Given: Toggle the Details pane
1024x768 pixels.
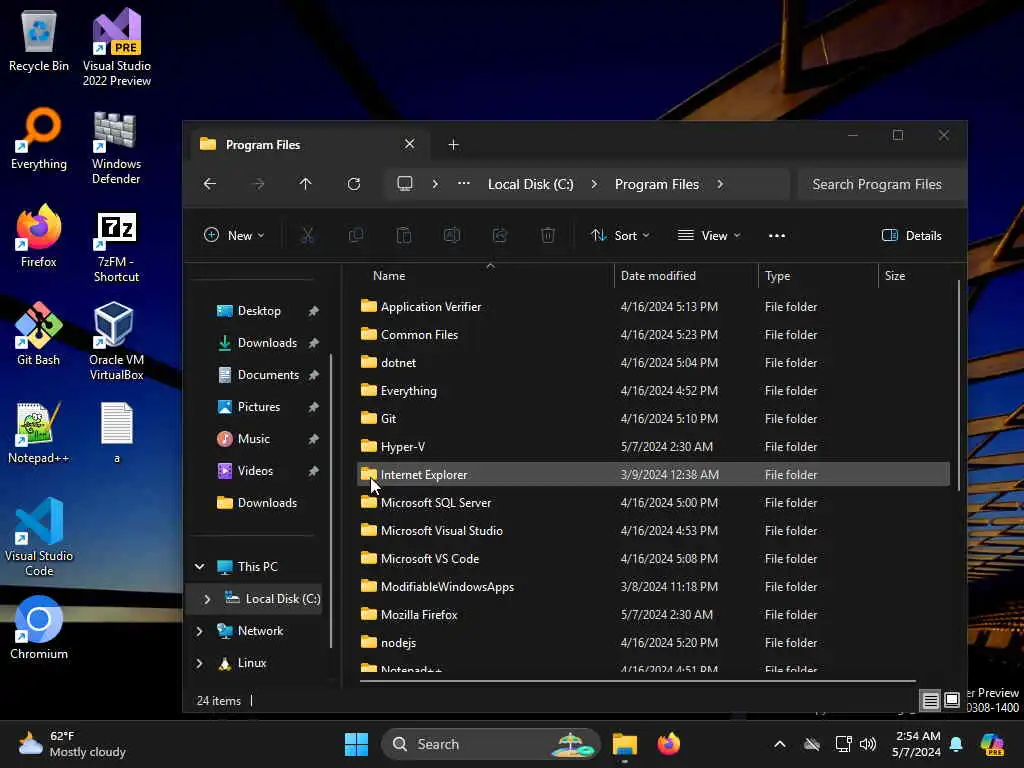Looking at the screenshot, I should 912,236.
